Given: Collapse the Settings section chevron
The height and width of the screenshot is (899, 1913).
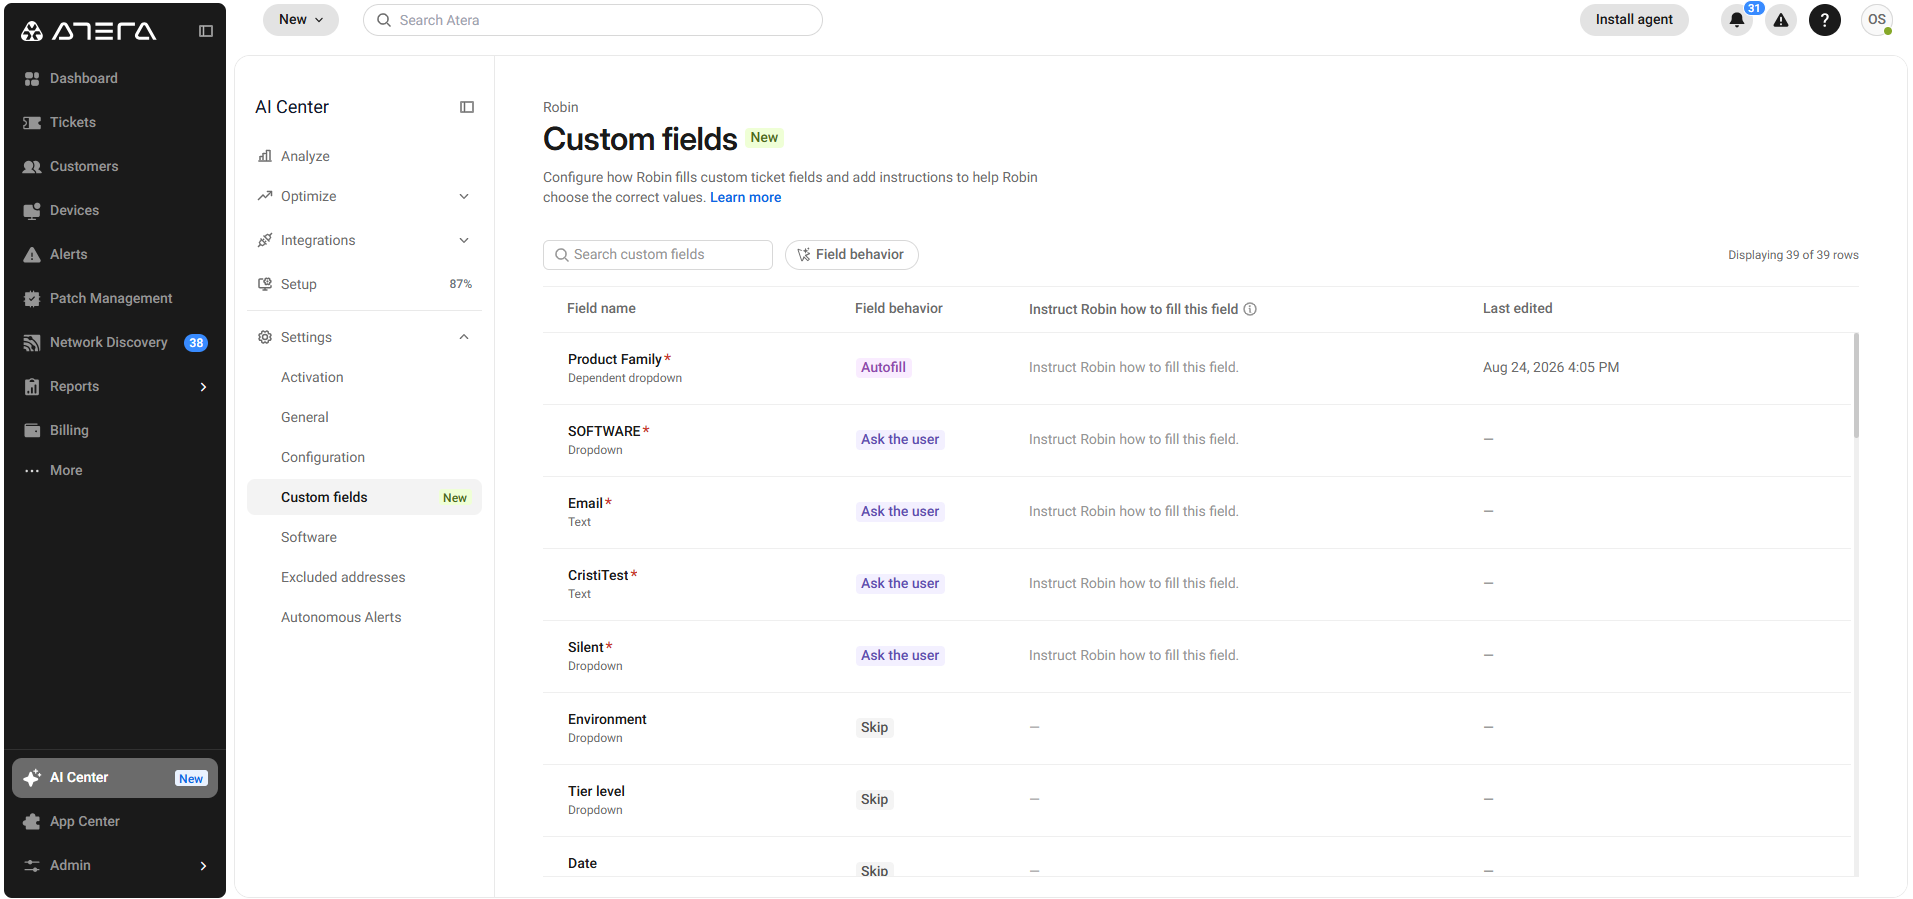Looking at the screenshot, I should click(464, 337).
